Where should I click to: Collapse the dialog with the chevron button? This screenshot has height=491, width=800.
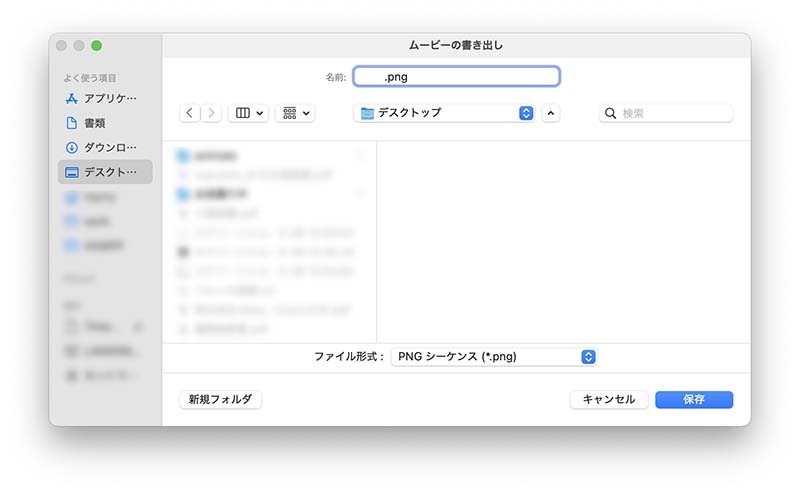[x=551, y=114]
